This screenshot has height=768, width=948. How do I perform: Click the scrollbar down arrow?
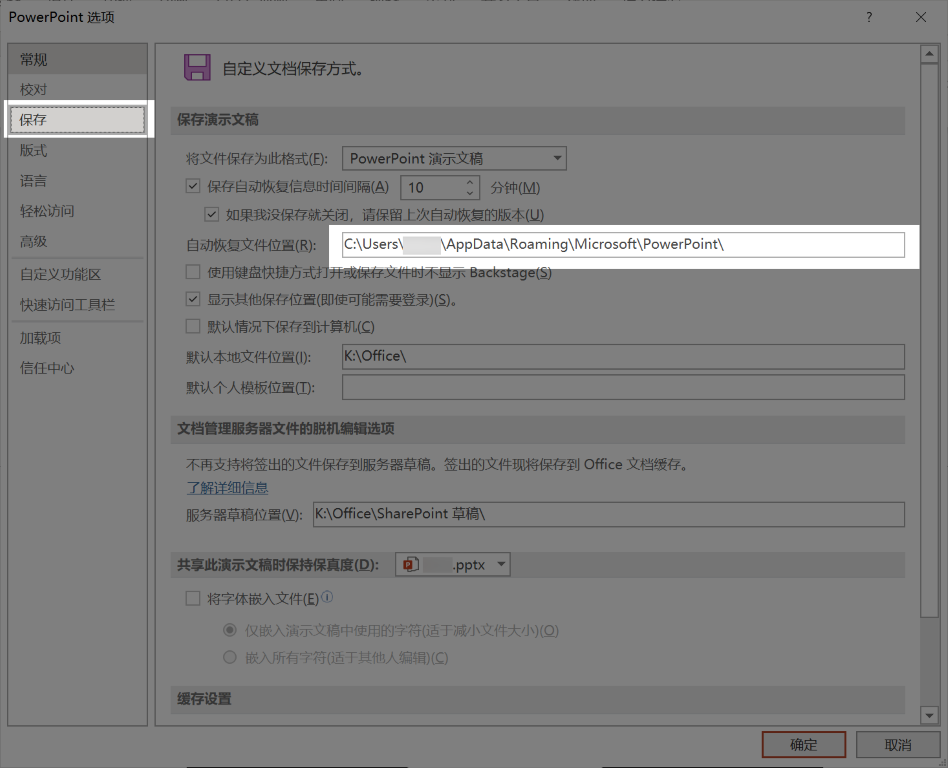[929, 716]
